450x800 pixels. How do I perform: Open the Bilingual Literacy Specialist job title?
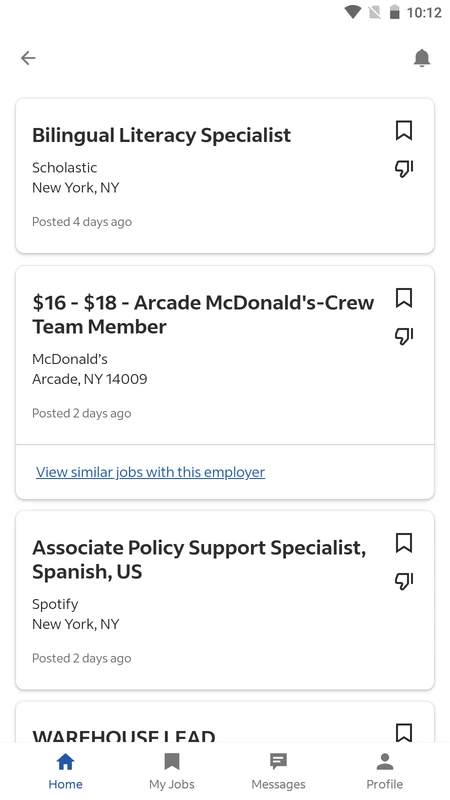[x=162, y=135]
